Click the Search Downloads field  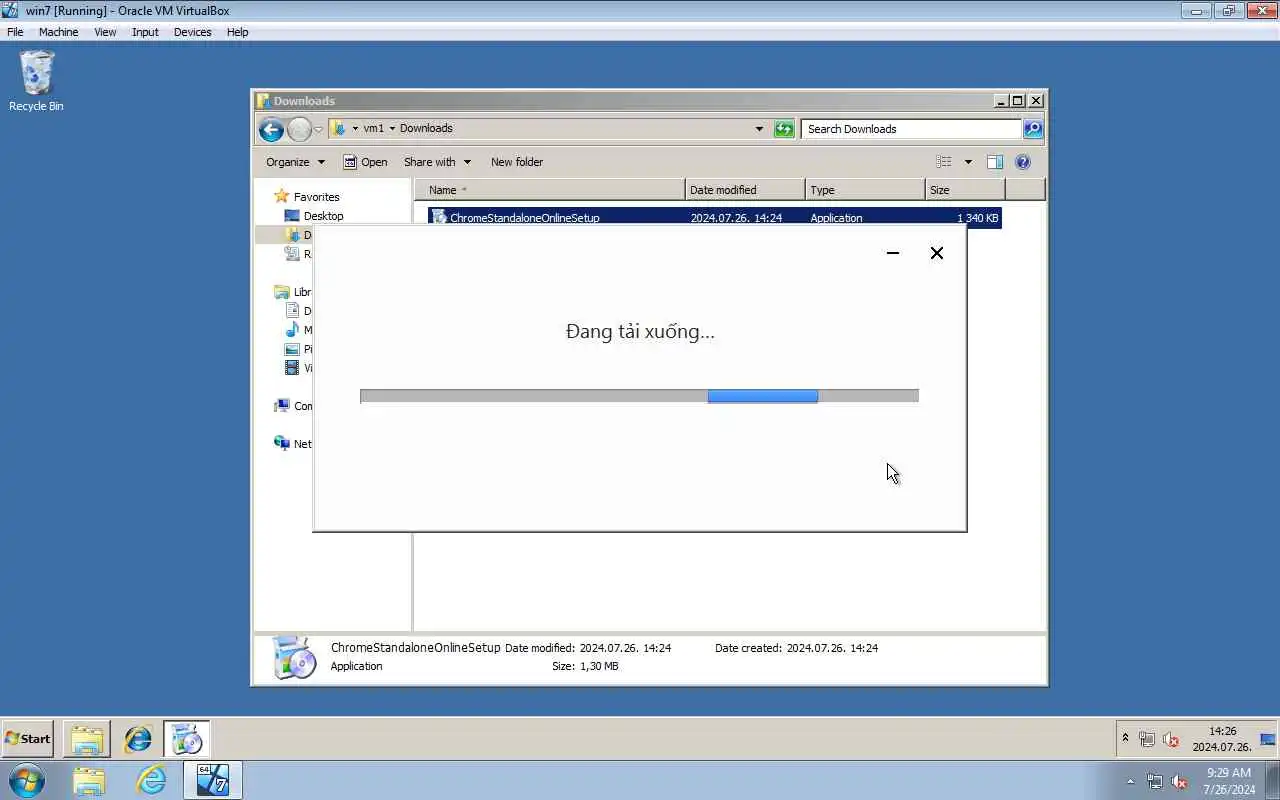(x=911, y=129)
